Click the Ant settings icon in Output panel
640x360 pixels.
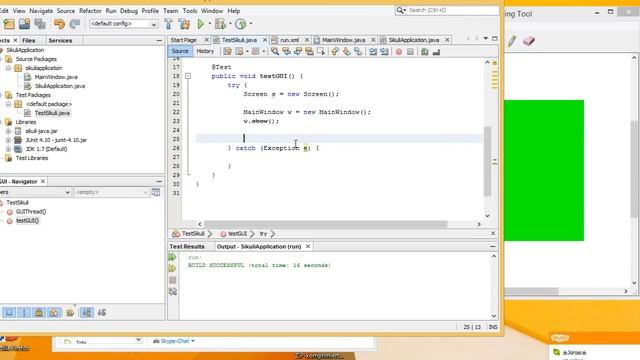pyautogui.click(x=173, y=291)
